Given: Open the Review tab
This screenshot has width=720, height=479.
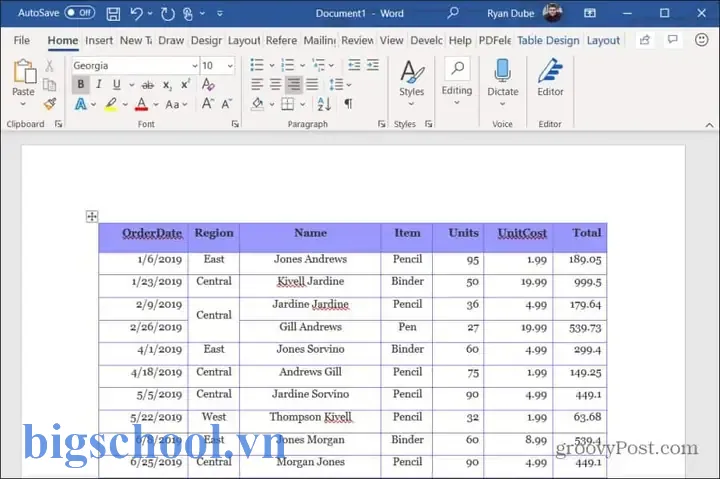Looking at the screenshot, I should tap(357, 40).
